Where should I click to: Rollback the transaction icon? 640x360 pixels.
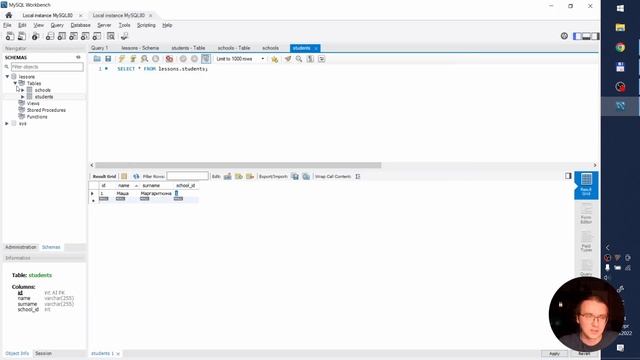pos(194,59)
